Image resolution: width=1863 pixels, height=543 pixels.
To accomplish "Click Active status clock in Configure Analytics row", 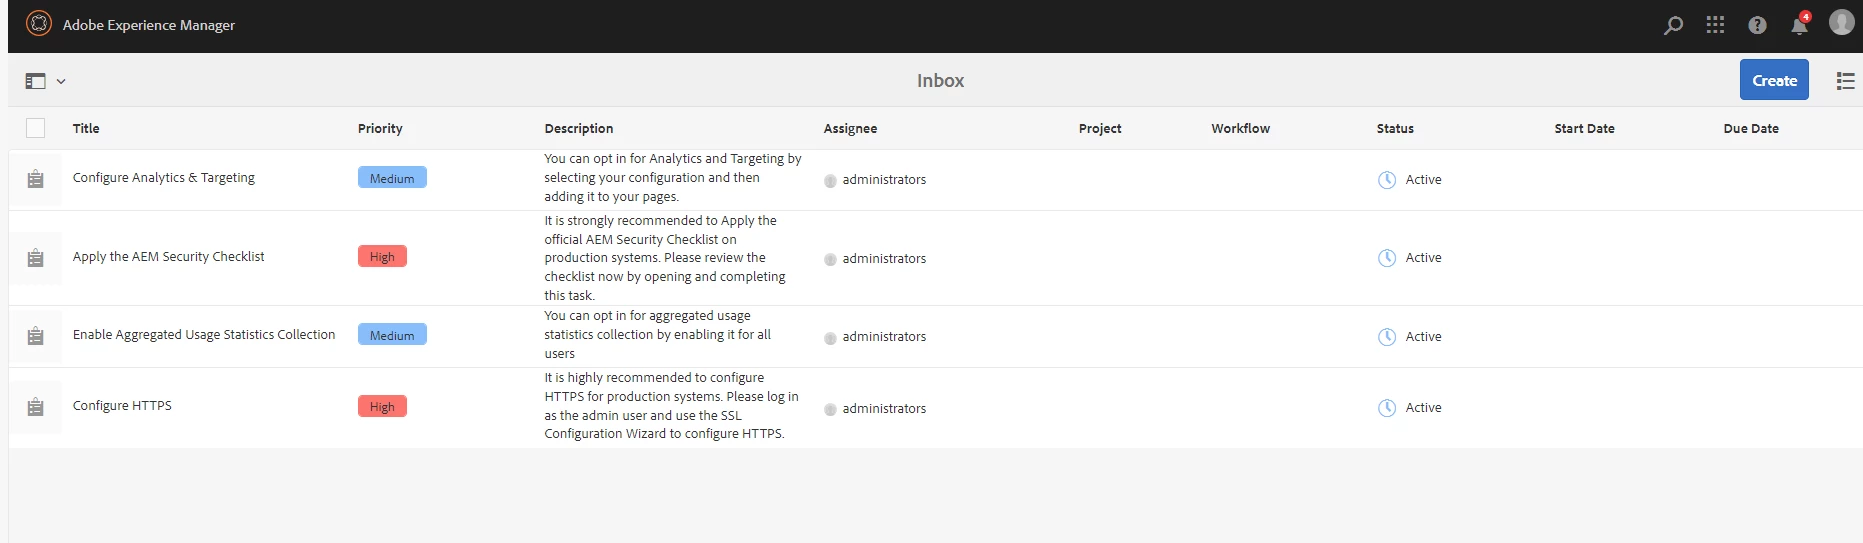I will (x=1387, y=180).
